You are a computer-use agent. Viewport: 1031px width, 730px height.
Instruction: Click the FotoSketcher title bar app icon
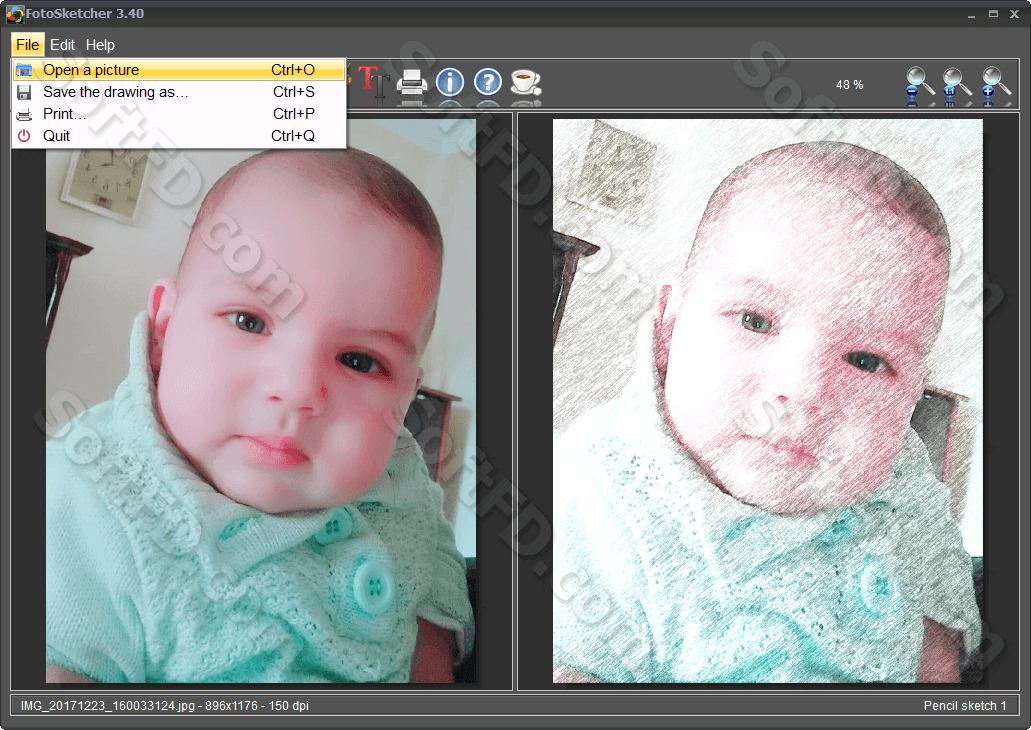point(14,14)
